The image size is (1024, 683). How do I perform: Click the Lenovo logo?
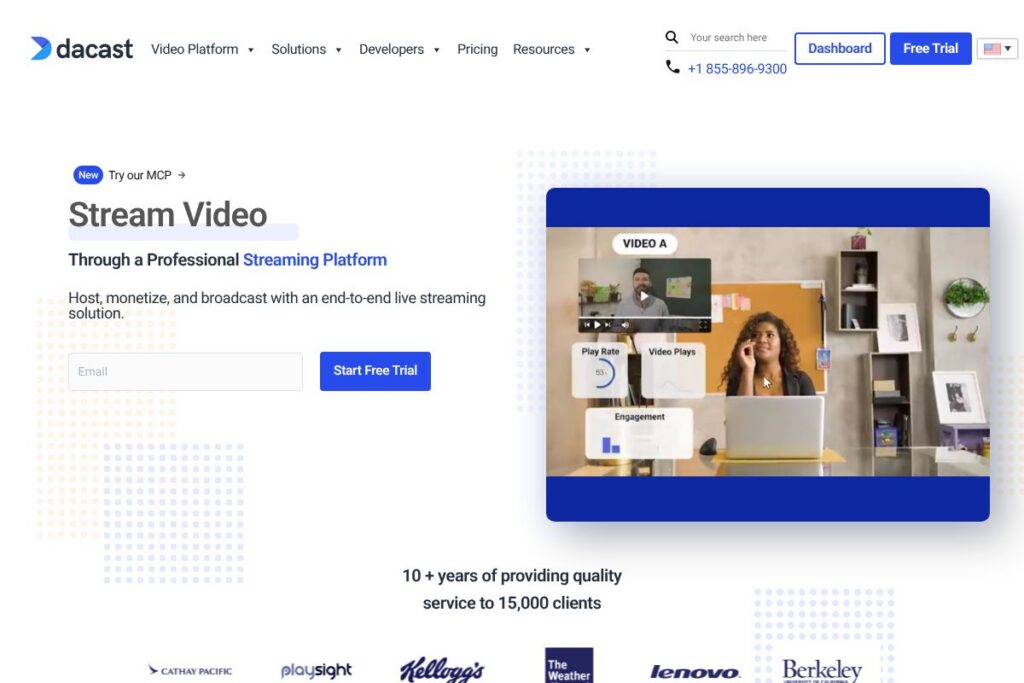pos(694,672)
